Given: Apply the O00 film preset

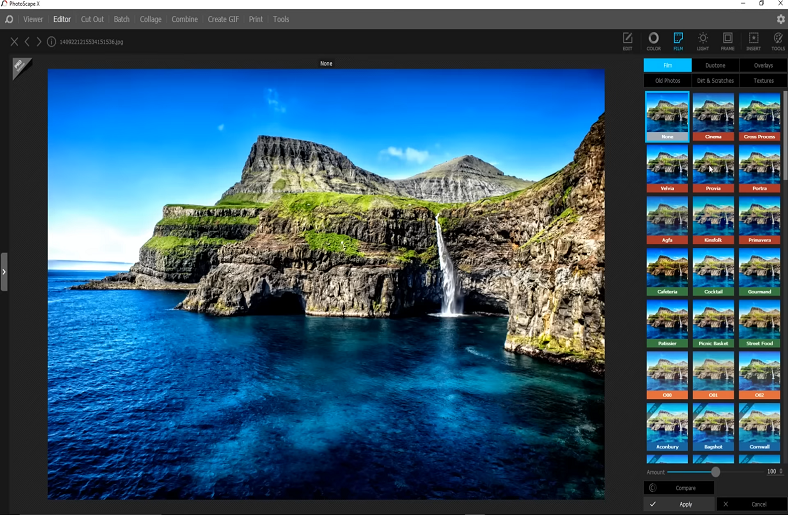Looking at the screenshot, I should click(x=667, y=375).
